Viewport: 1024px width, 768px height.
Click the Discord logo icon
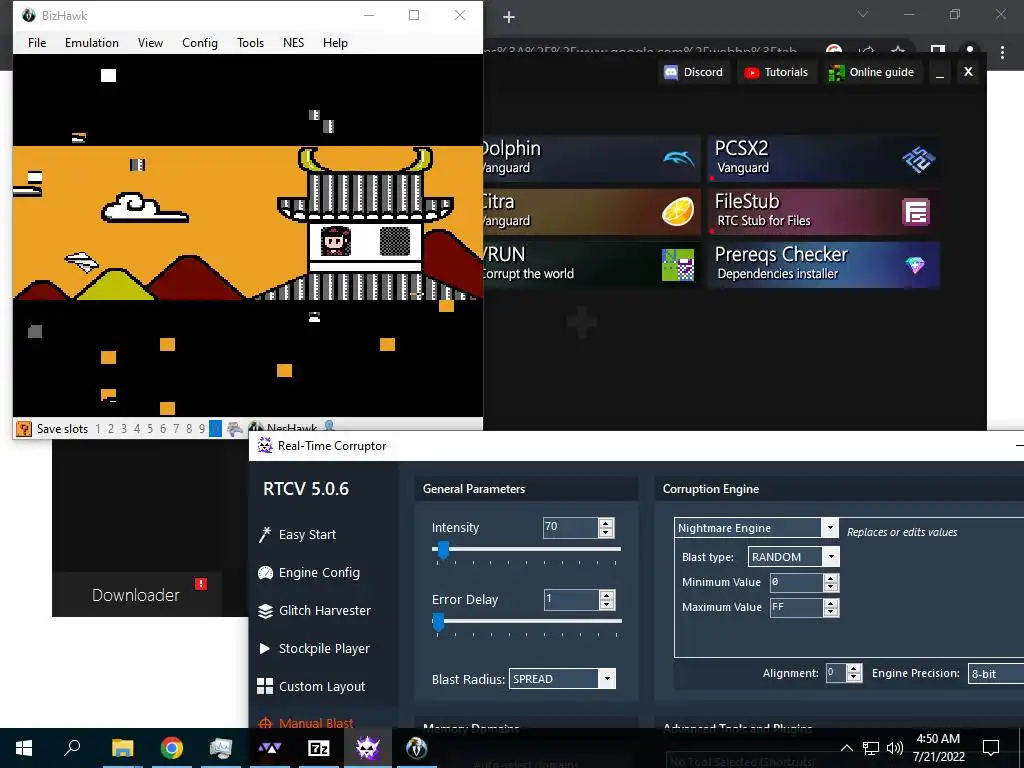(671, 72)
